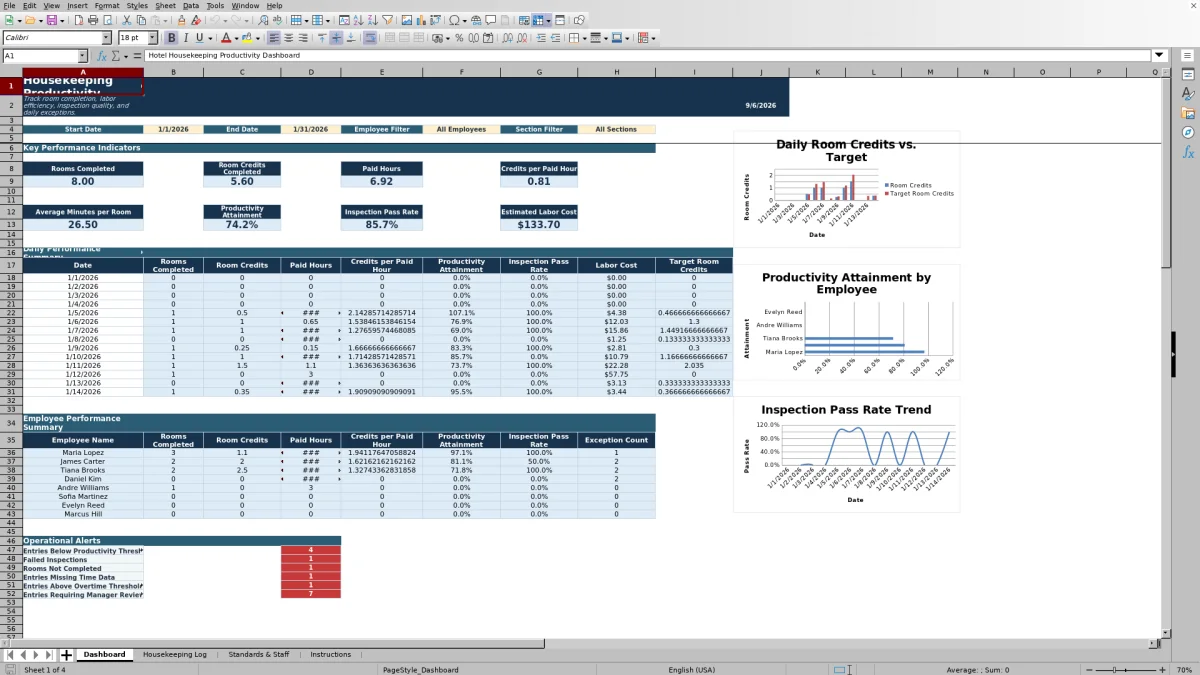
Task: Click English (USA) language in status bar
Action: click(x=692, y=670)
